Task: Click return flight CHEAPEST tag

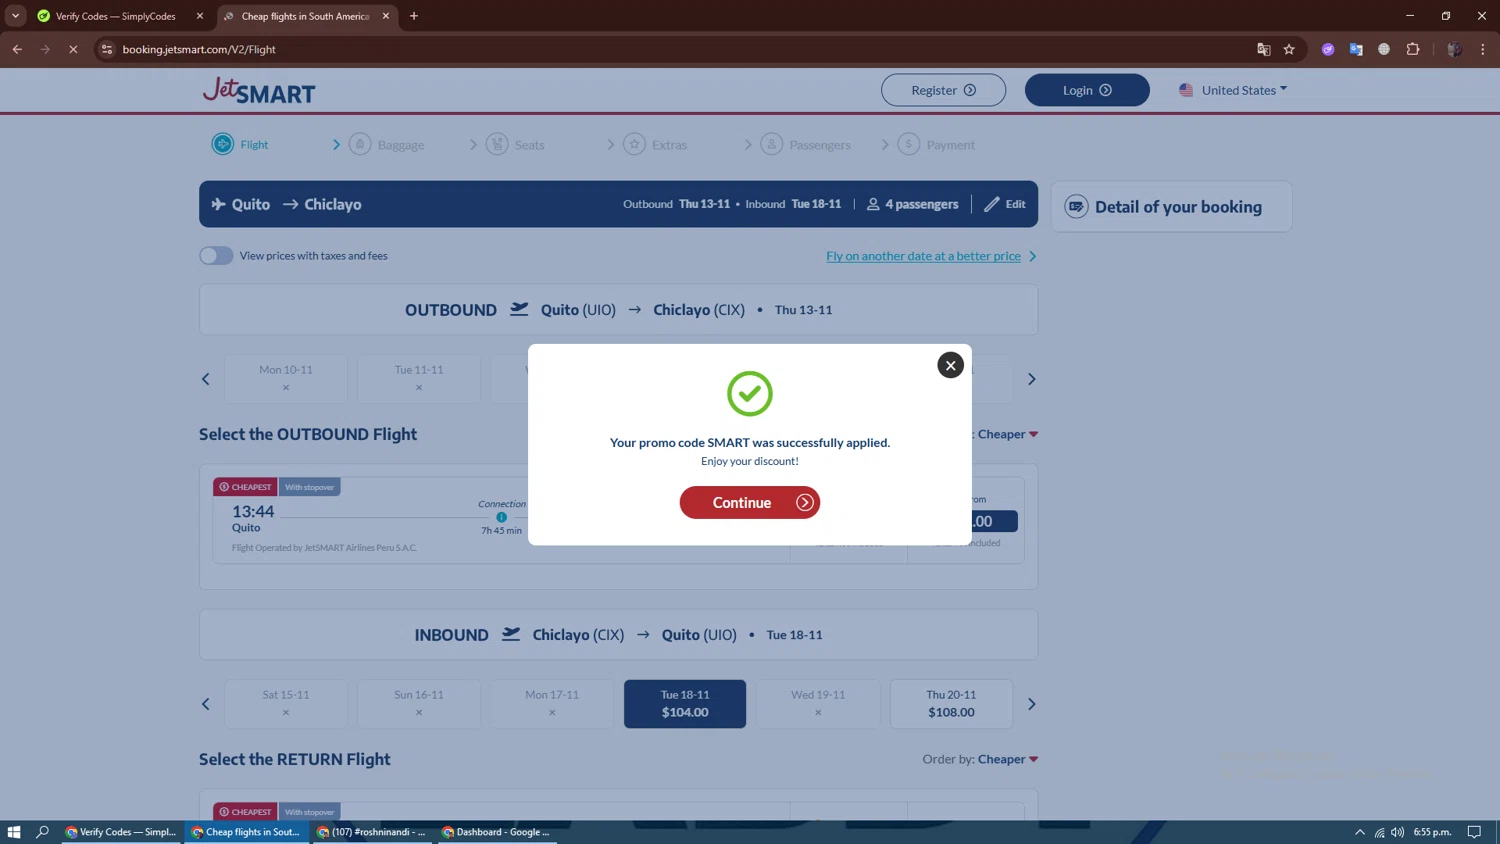Action: pos(245,812)
